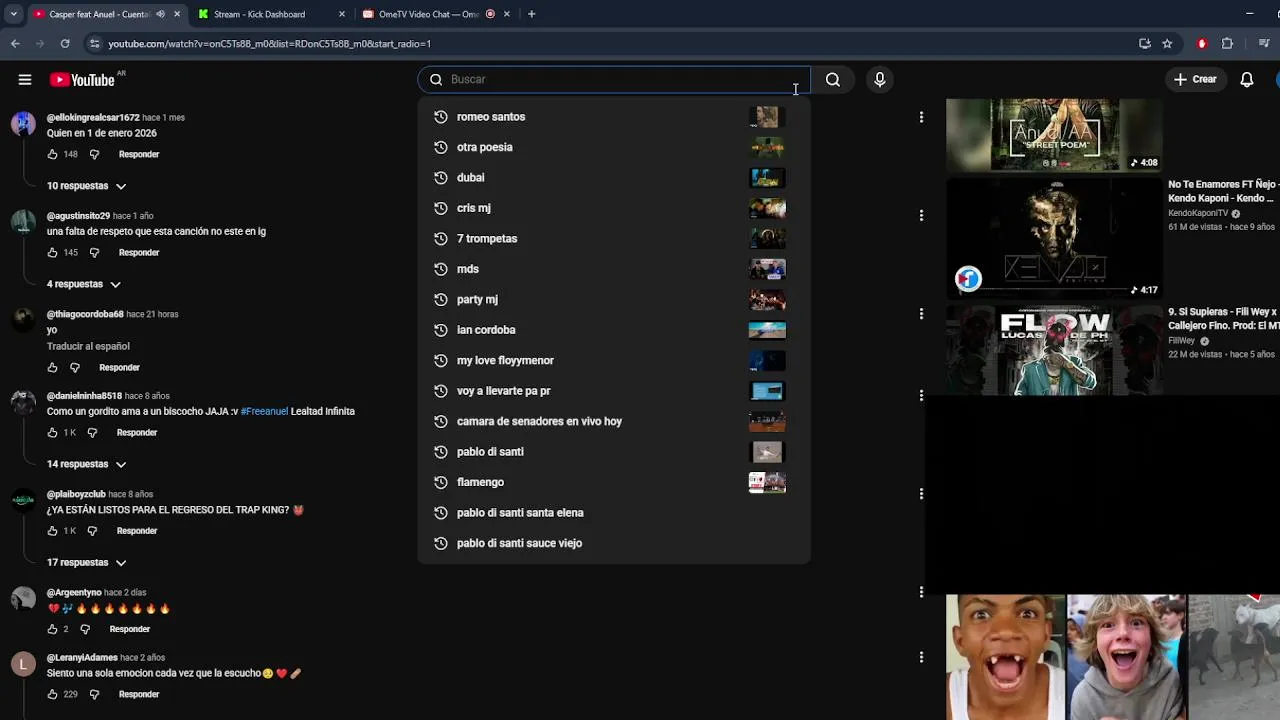Screen dimensions: 1280x720
Task: Open the @plaiboyzclub channel name
Action: tap(76, 494)
